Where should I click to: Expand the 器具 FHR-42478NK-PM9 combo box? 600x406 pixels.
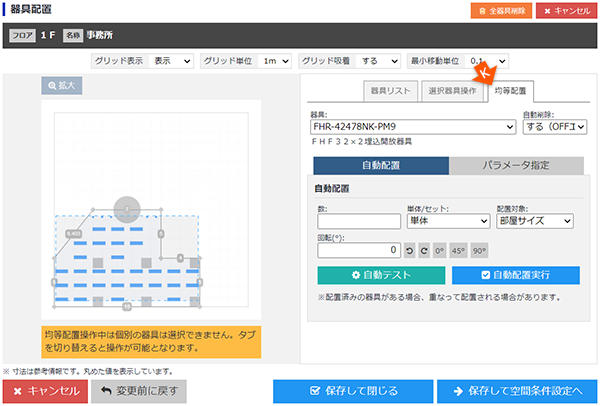(x=413, y=127)
